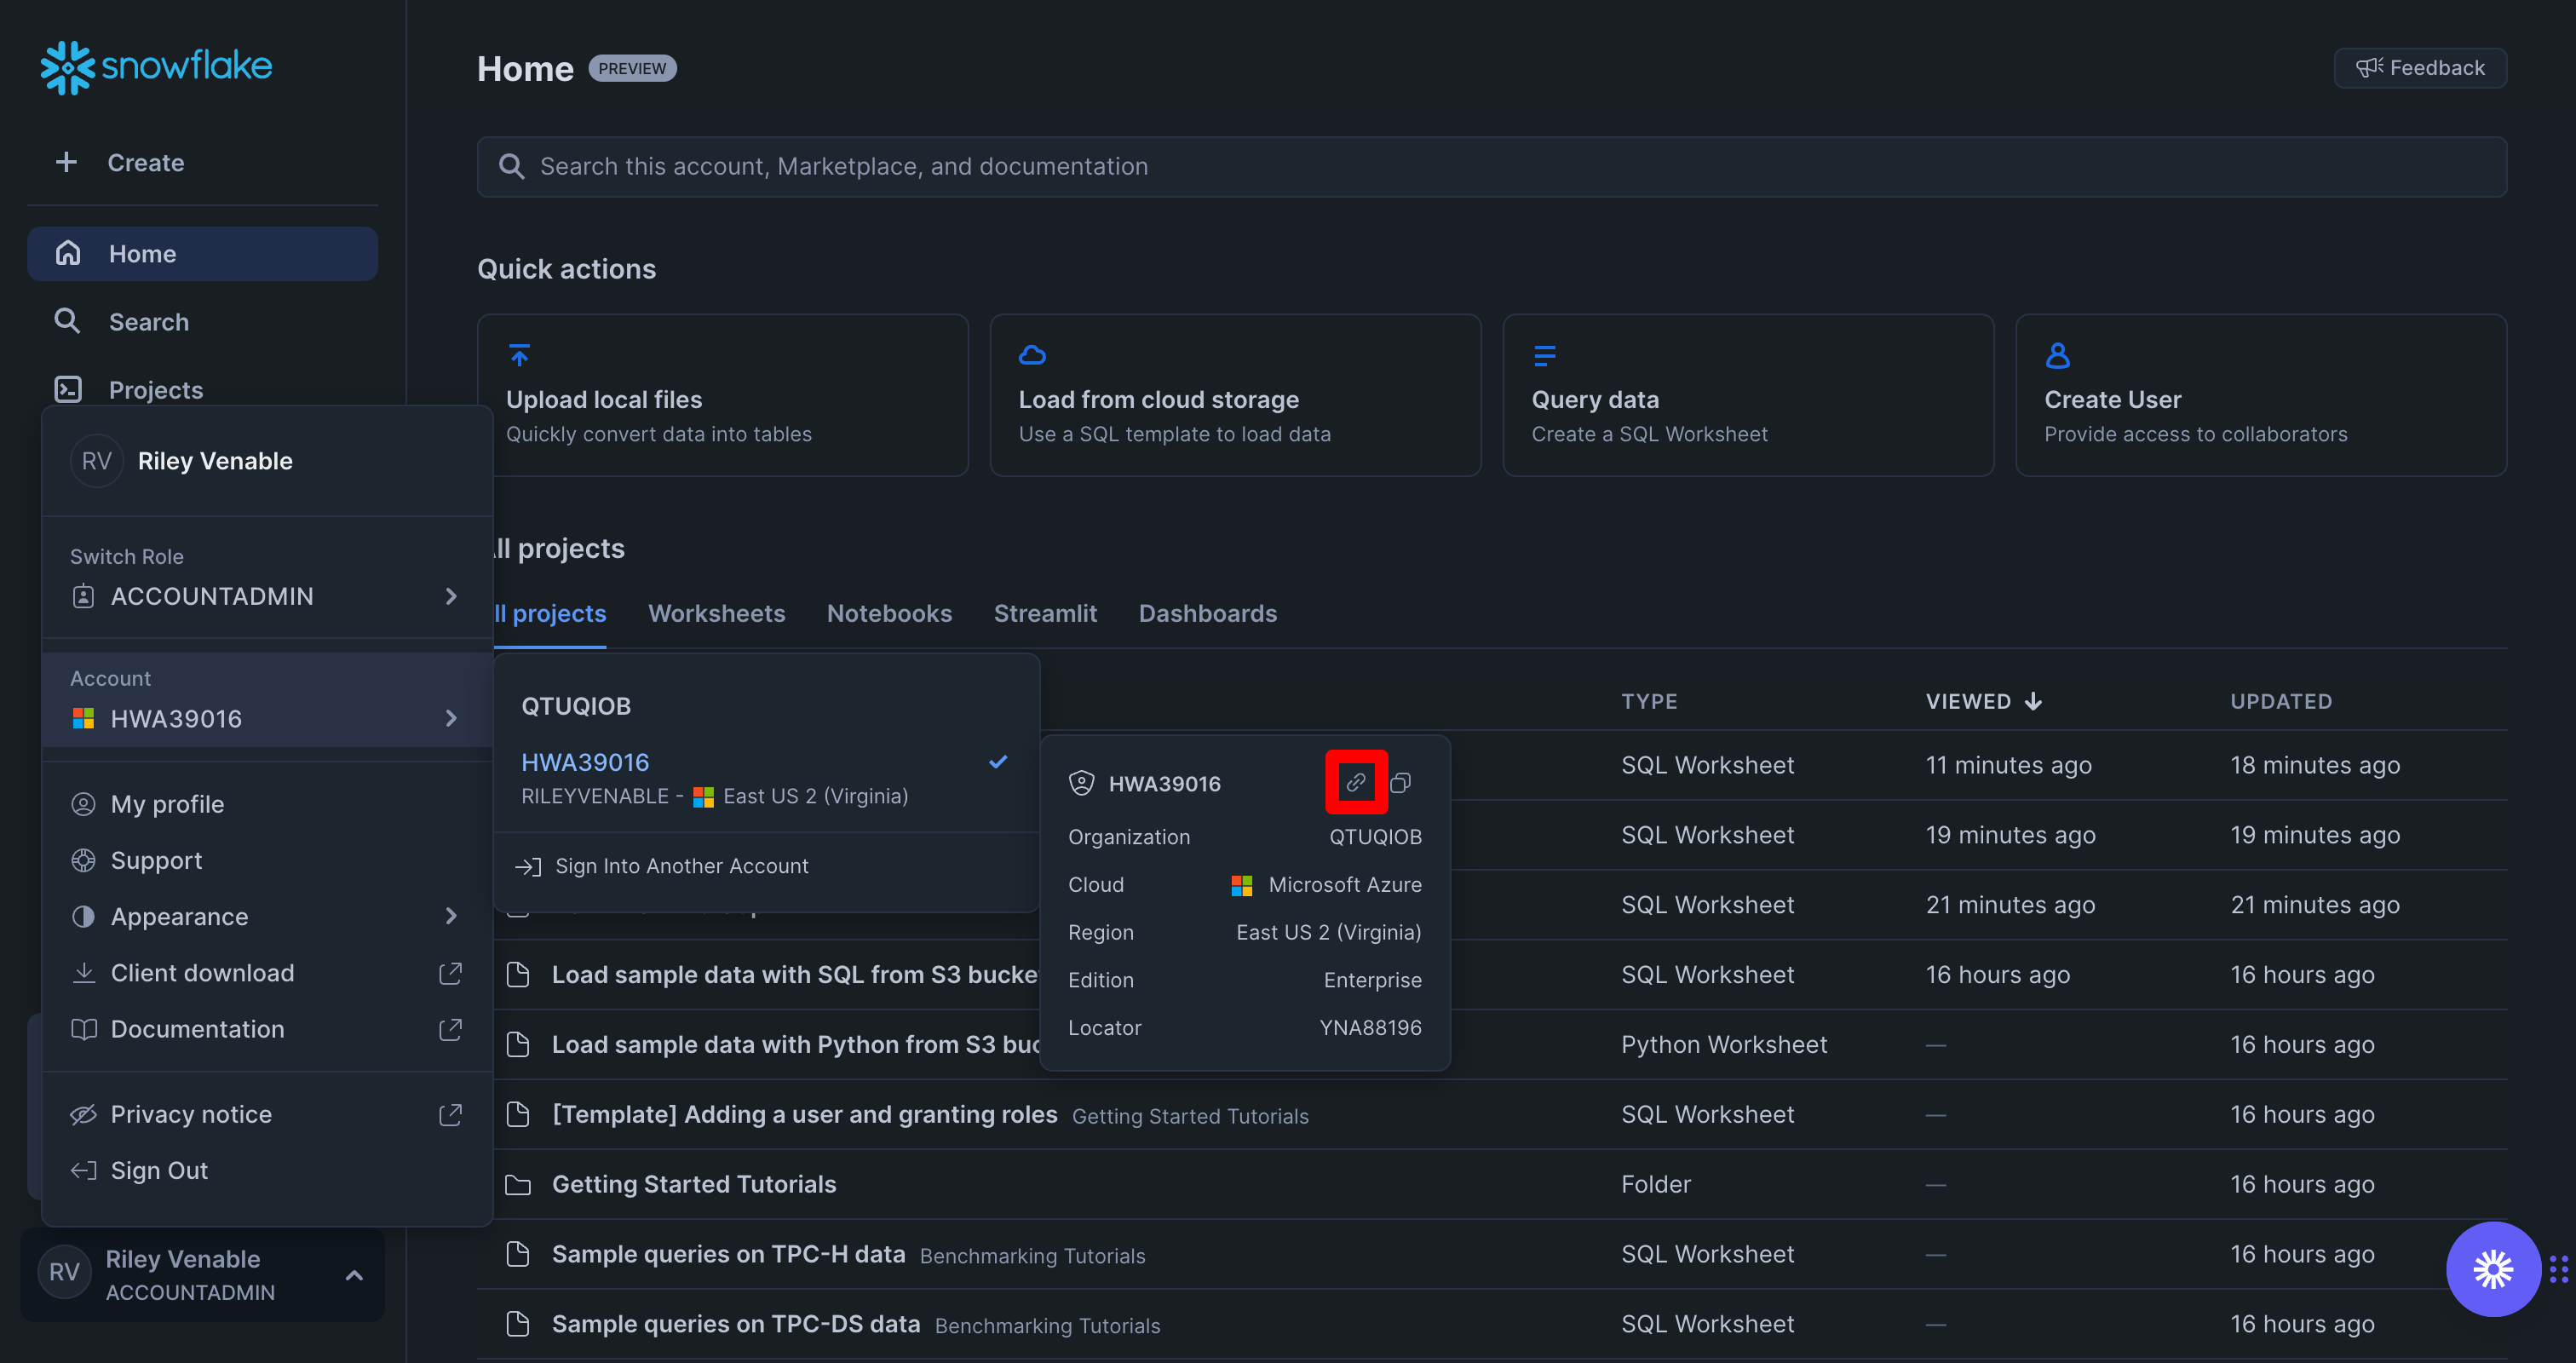Switch to the Dashboards tab
Screen dimensions: 2576x1363
[x=1207, y=613]
